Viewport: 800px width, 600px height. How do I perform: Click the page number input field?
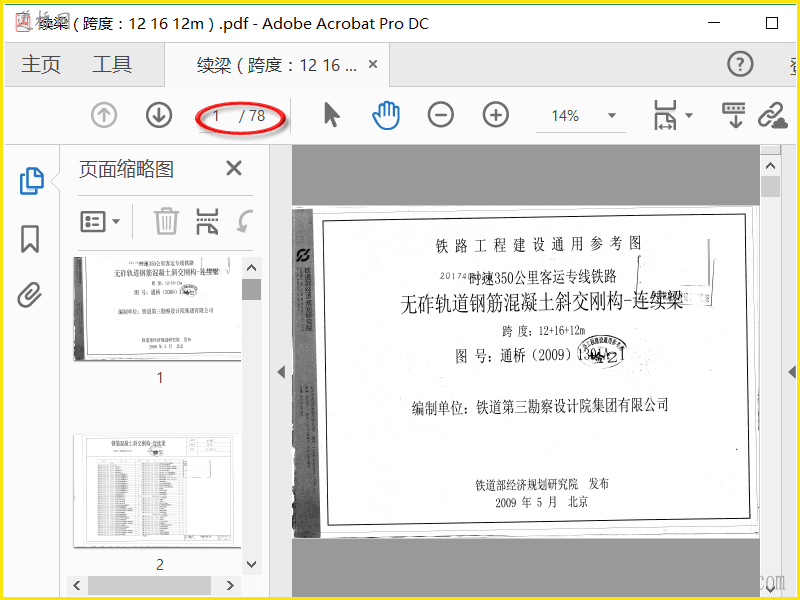(x=216, y=116)
